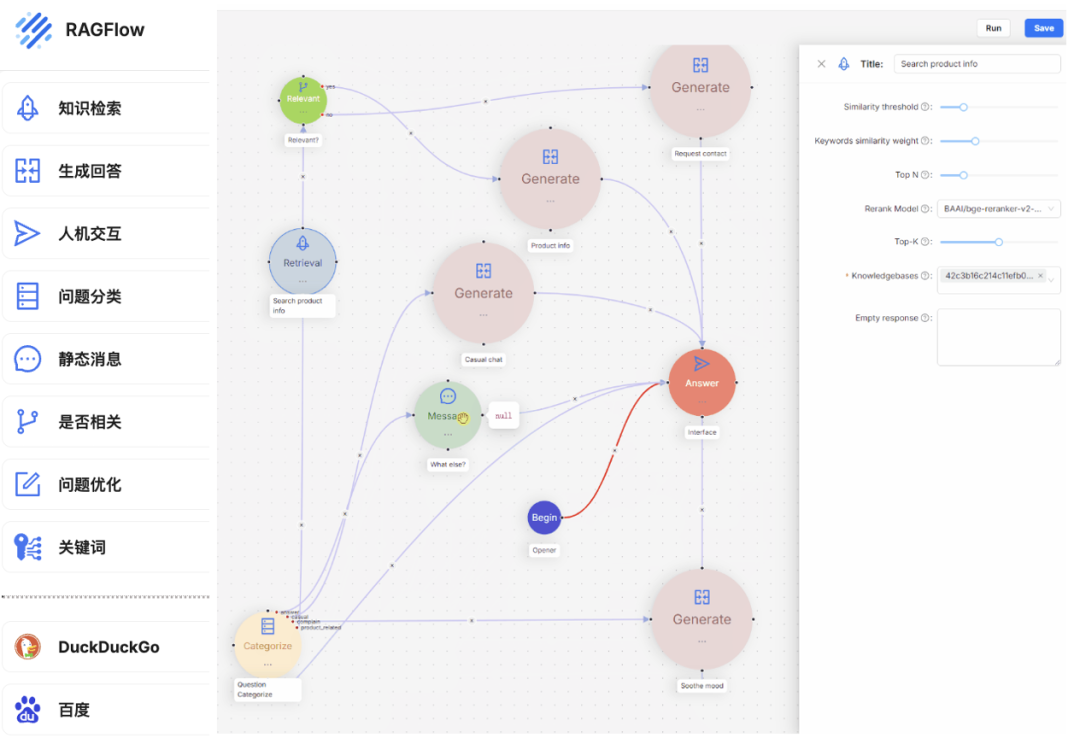
Task: Expand the Knowledgebases selector
Action: pyautogui.click(x=1050, y=281)
